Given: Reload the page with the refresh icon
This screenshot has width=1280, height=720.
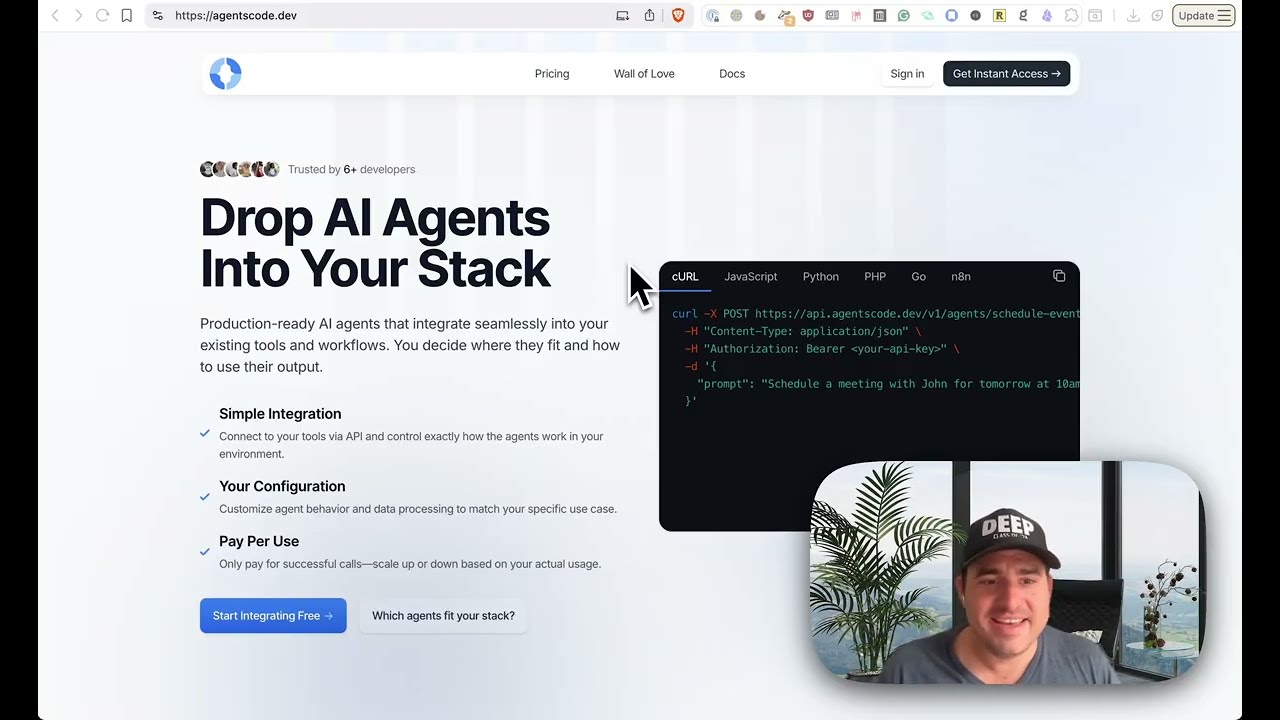Looking at the screenshot, I should pyautogui.click(x=102, y=15).
